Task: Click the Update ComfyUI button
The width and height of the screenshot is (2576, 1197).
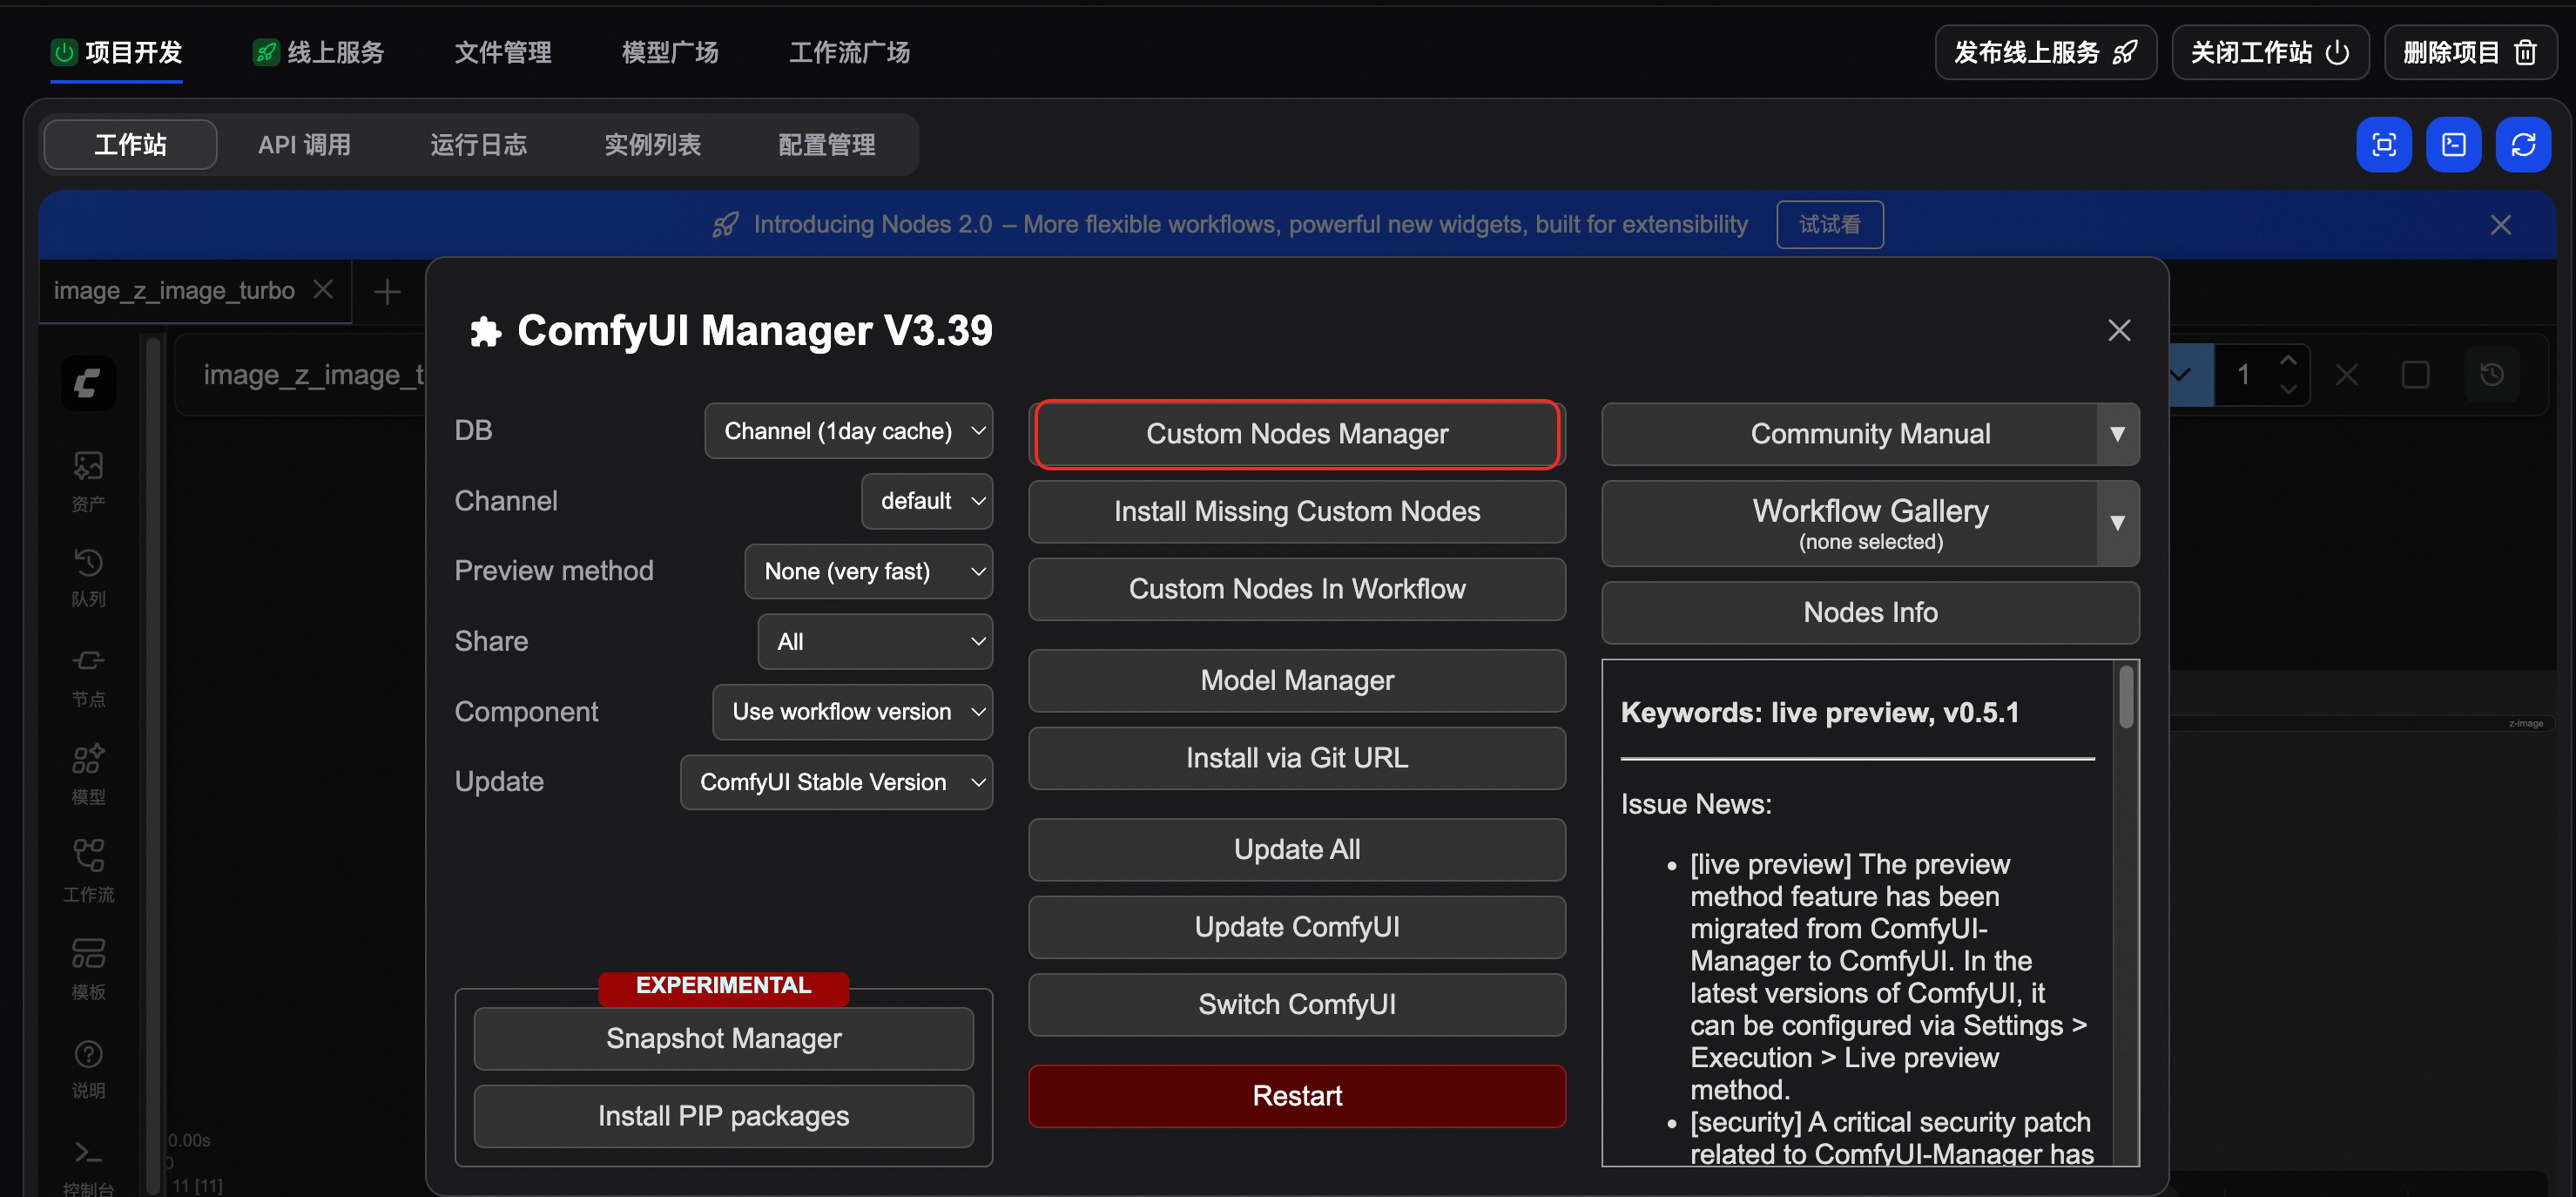Action: 1296,927
